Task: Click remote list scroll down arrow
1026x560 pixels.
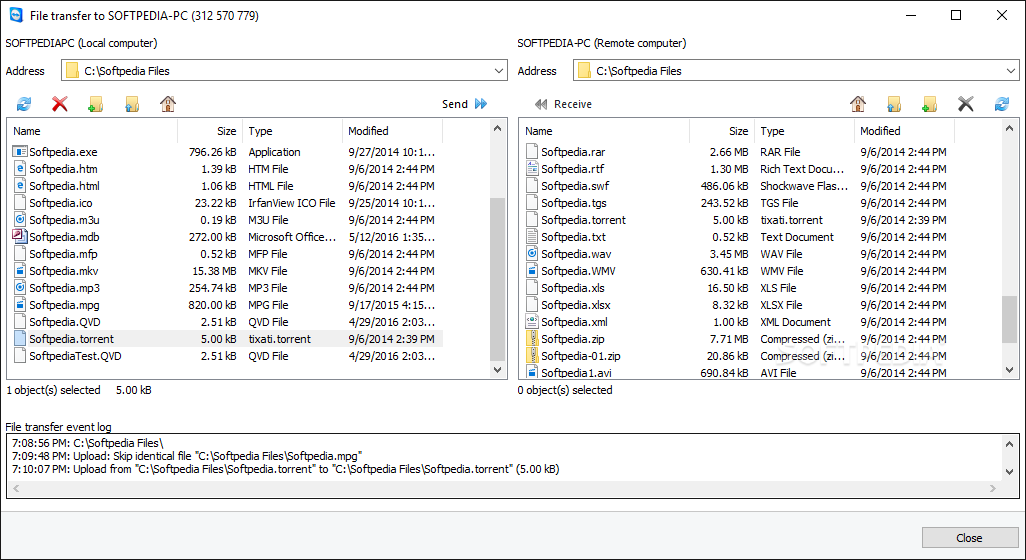Action: 1010,370
